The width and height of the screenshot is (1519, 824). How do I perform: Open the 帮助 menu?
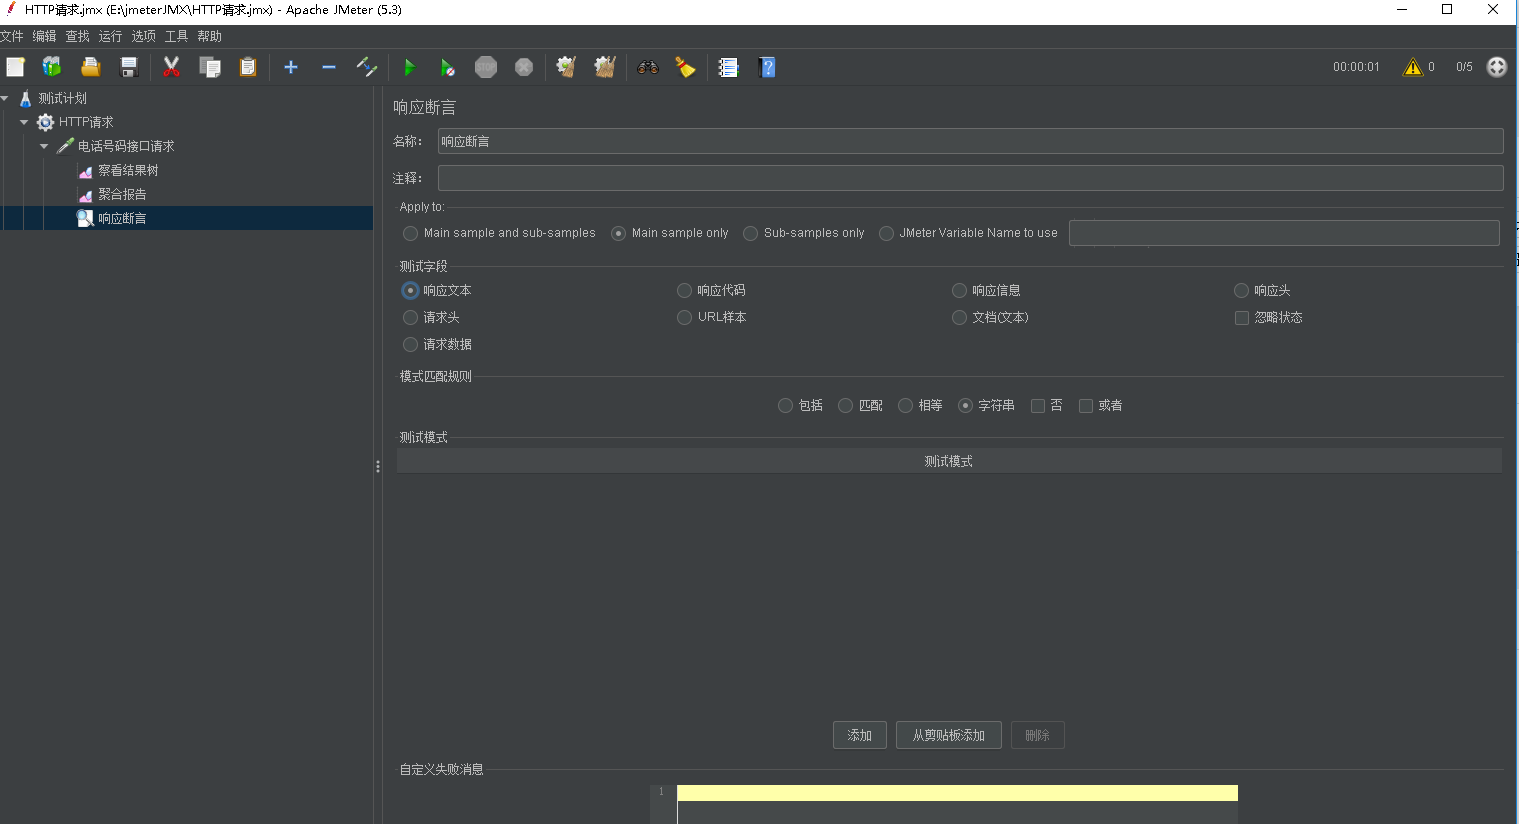(x=209, y=36)
